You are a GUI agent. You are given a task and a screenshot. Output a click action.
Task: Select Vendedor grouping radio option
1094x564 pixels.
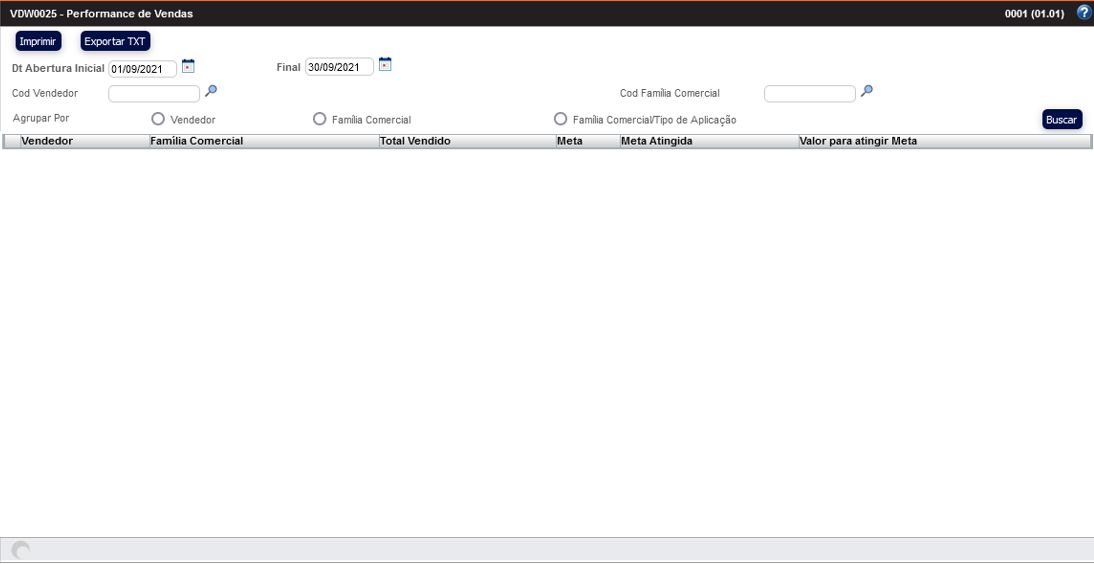tap(158, 119)
